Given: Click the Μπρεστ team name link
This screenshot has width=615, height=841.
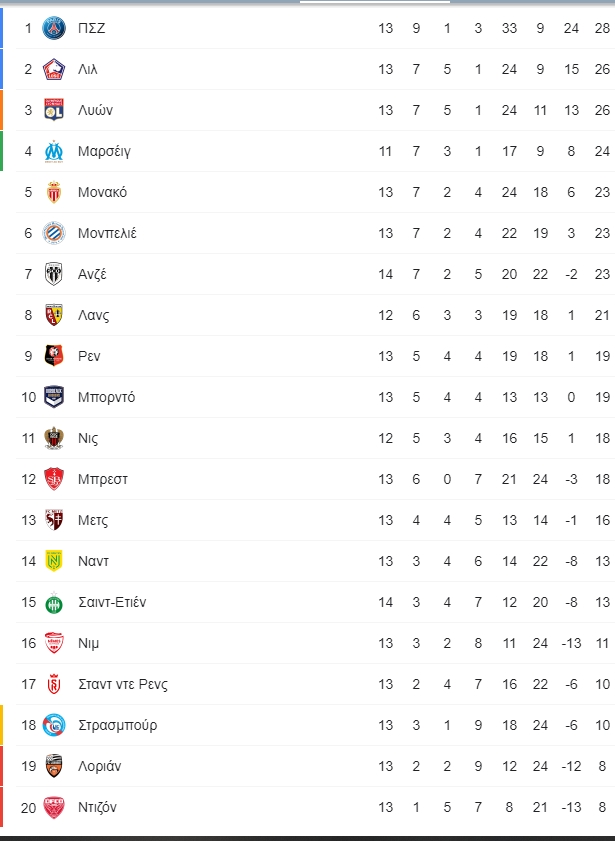Looking at the screenshot, I should point(102,479).
